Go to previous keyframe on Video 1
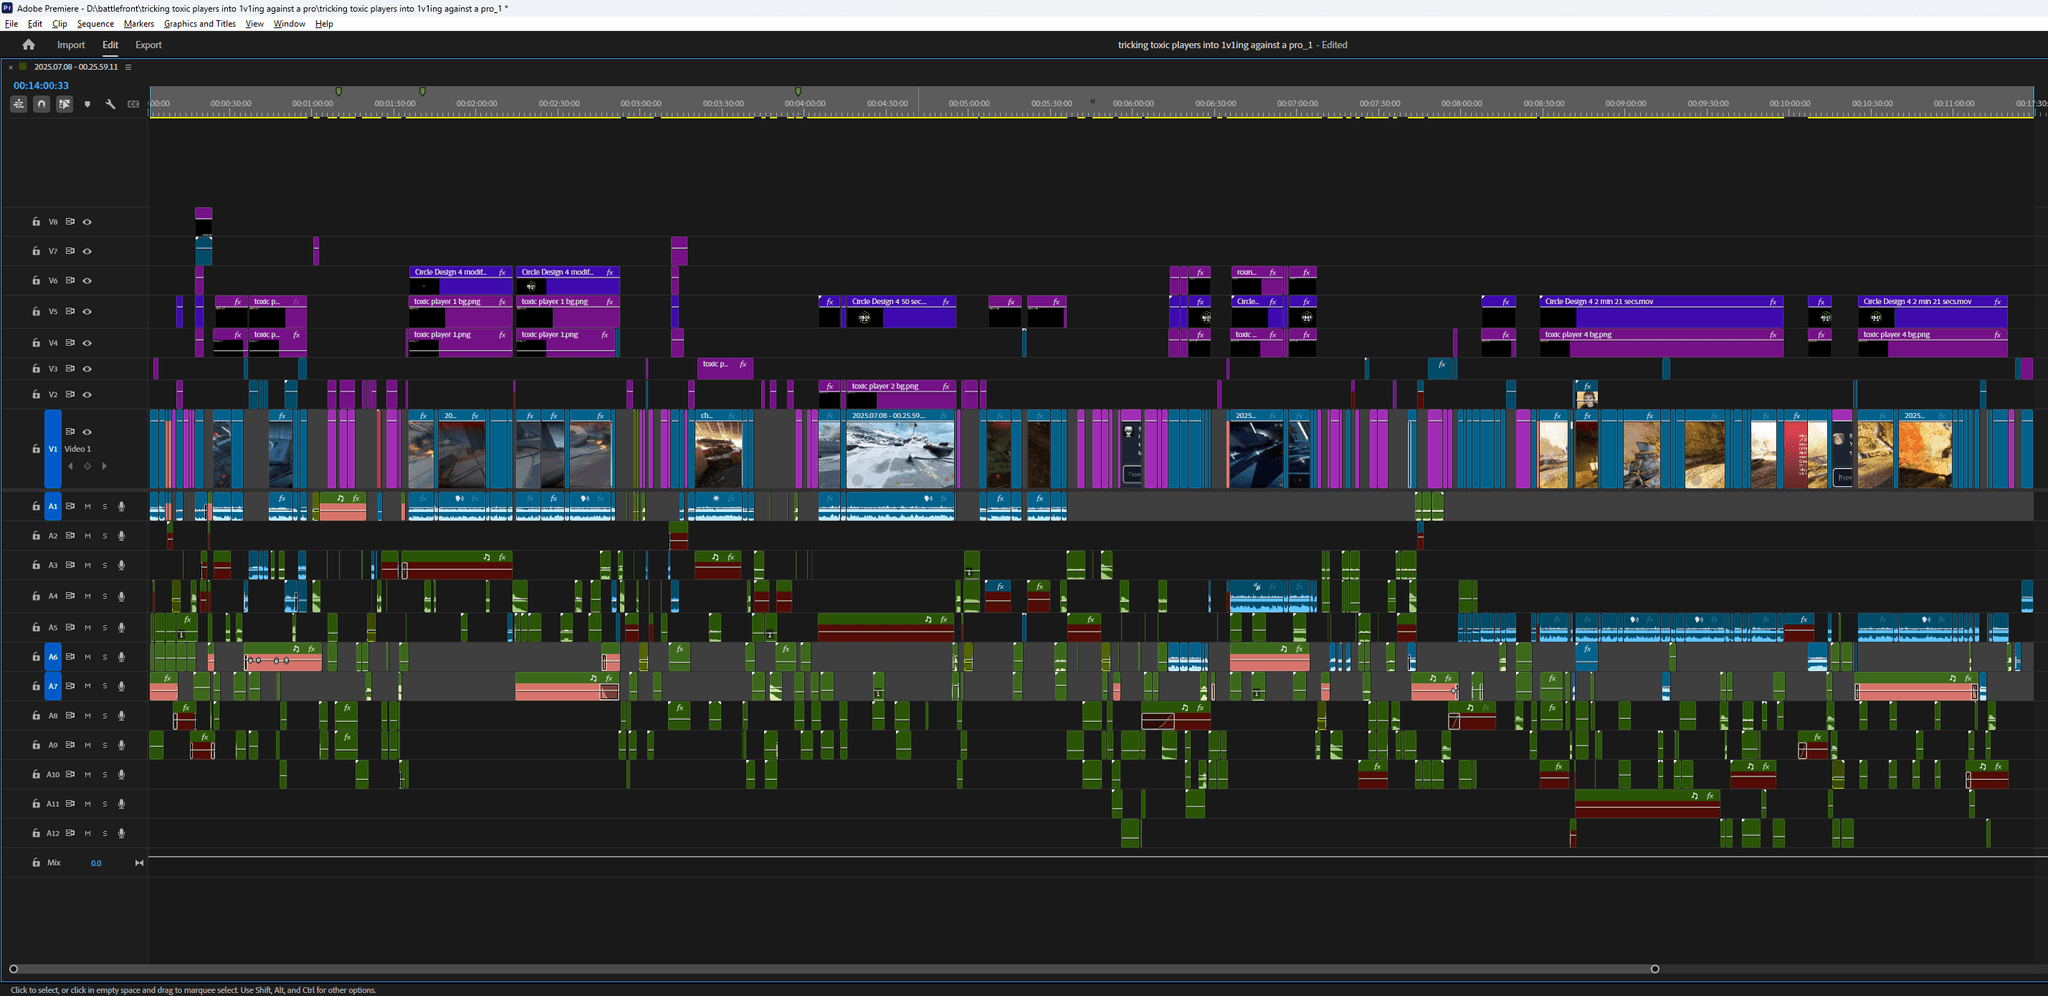 click(x=71, y=466)
